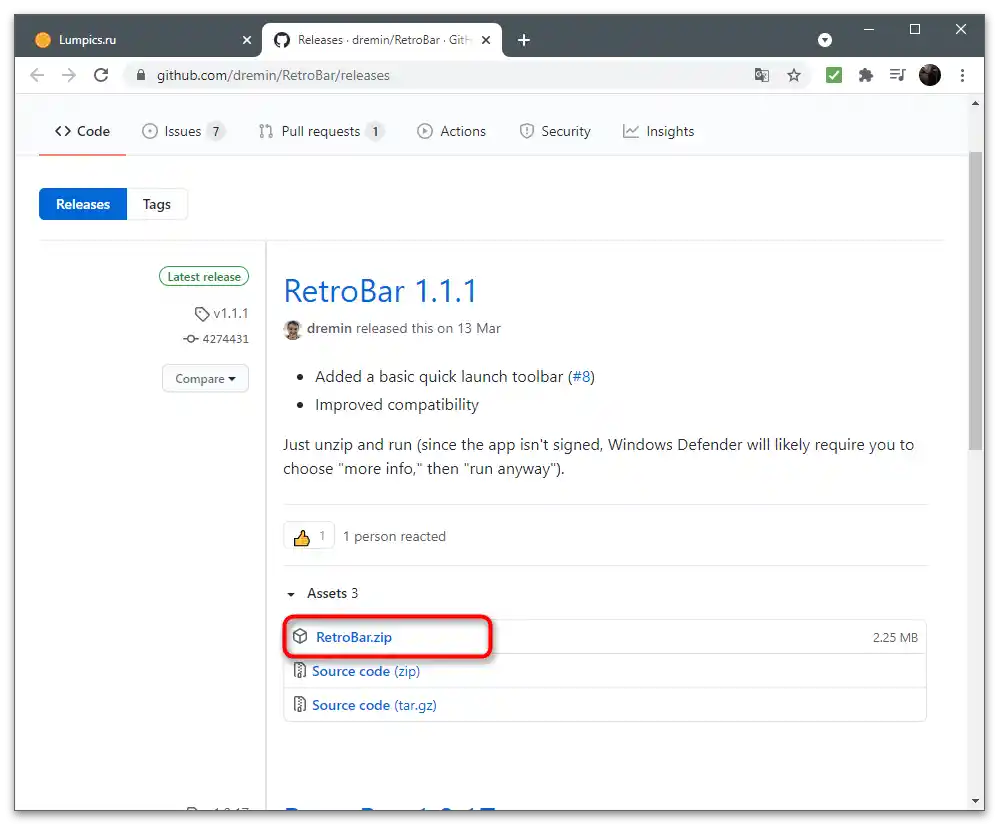
Task: Open the Pull requests tab
Action: tap(321, 131)
